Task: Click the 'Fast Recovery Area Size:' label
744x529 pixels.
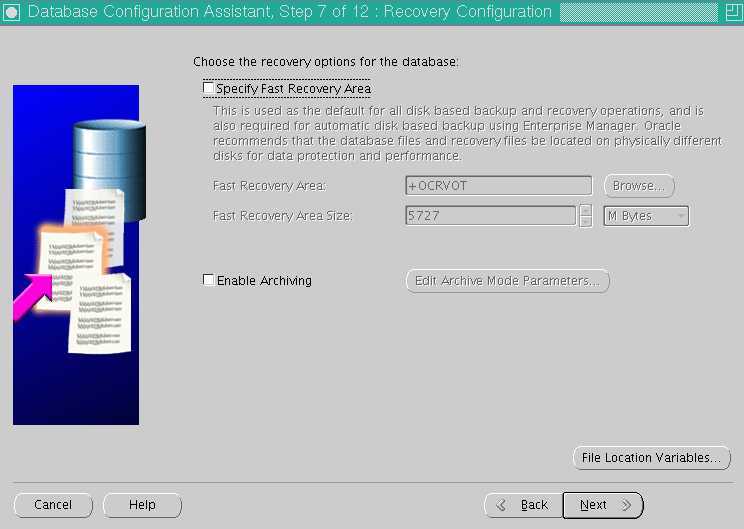Action: [283, 216]
